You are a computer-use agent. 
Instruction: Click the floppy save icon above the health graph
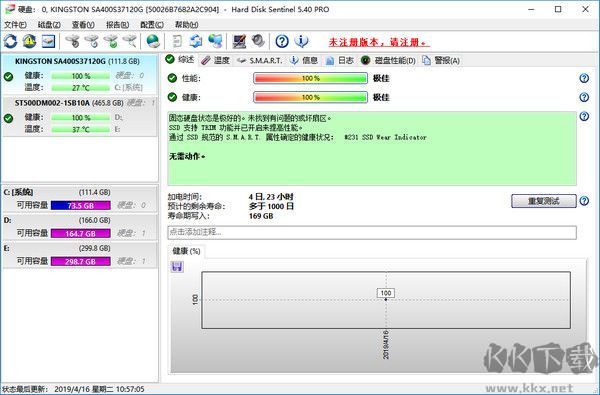177,267
